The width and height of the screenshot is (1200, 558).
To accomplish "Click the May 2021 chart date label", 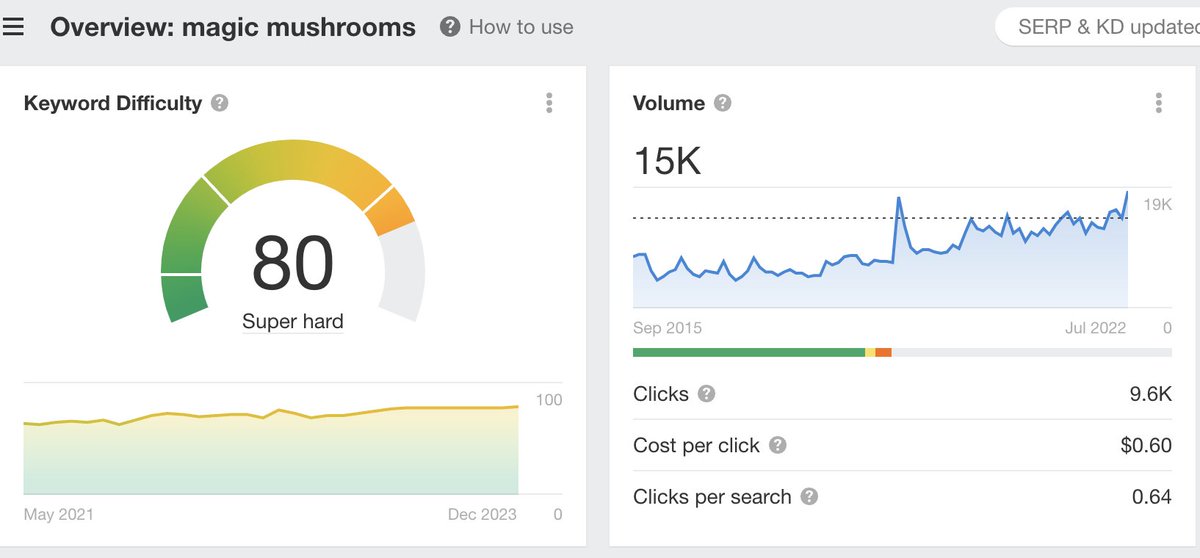I will click(x=59, y=514).
